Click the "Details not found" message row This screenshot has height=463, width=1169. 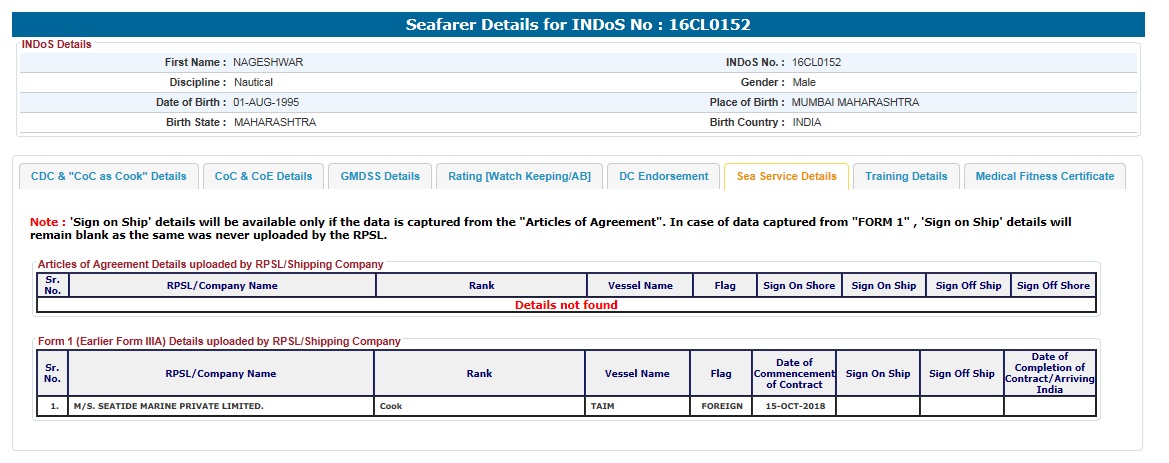pos(566,305)
